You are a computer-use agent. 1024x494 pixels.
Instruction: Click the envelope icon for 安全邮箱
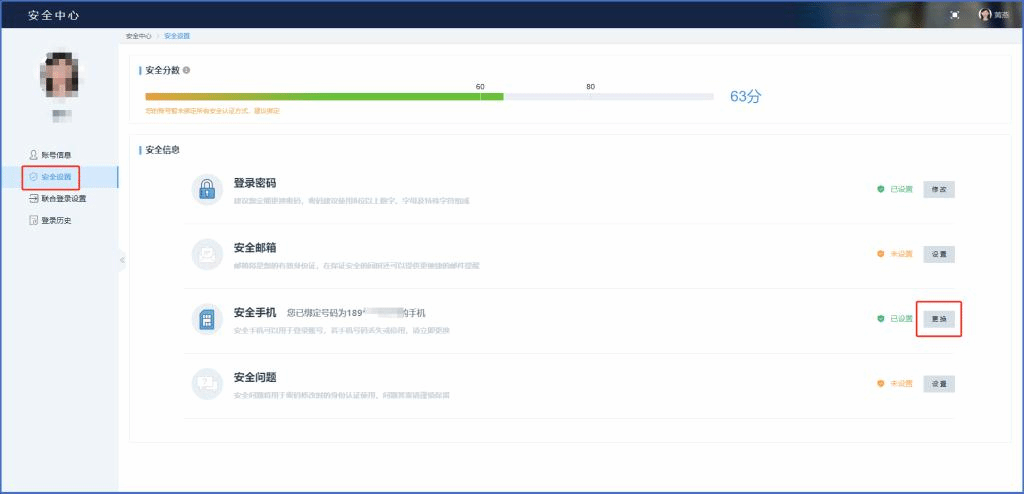tap(207, 254)
